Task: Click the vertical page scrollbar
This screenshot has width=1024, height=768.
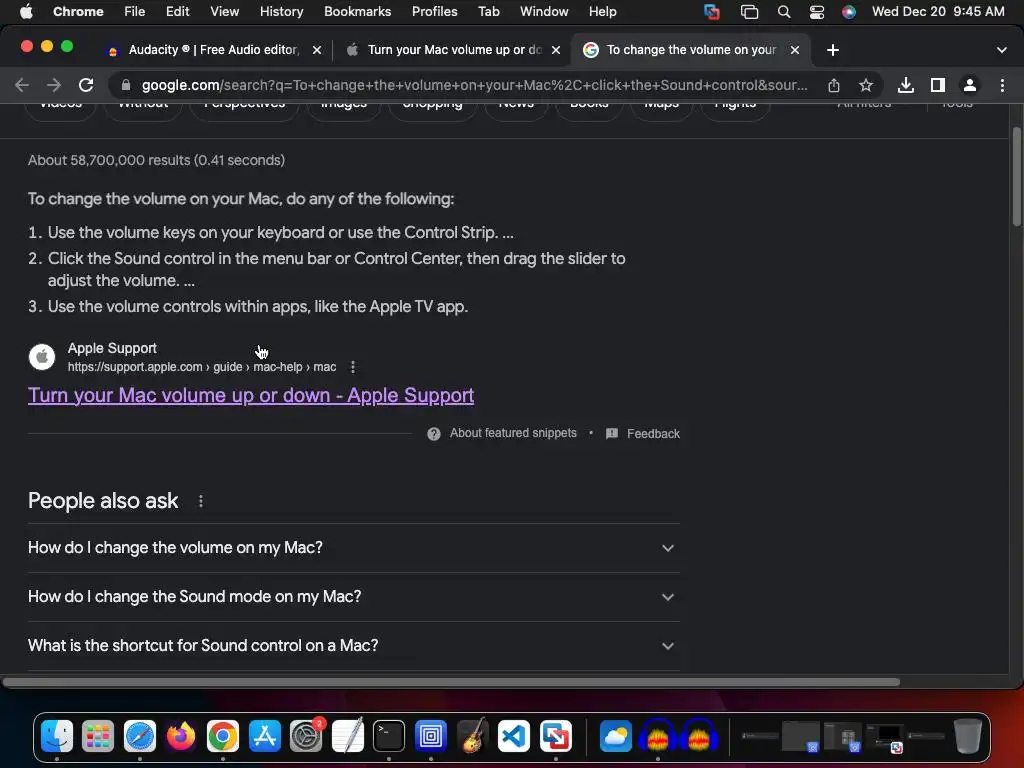Action: pyautogui.click(x=1016, y=177)
